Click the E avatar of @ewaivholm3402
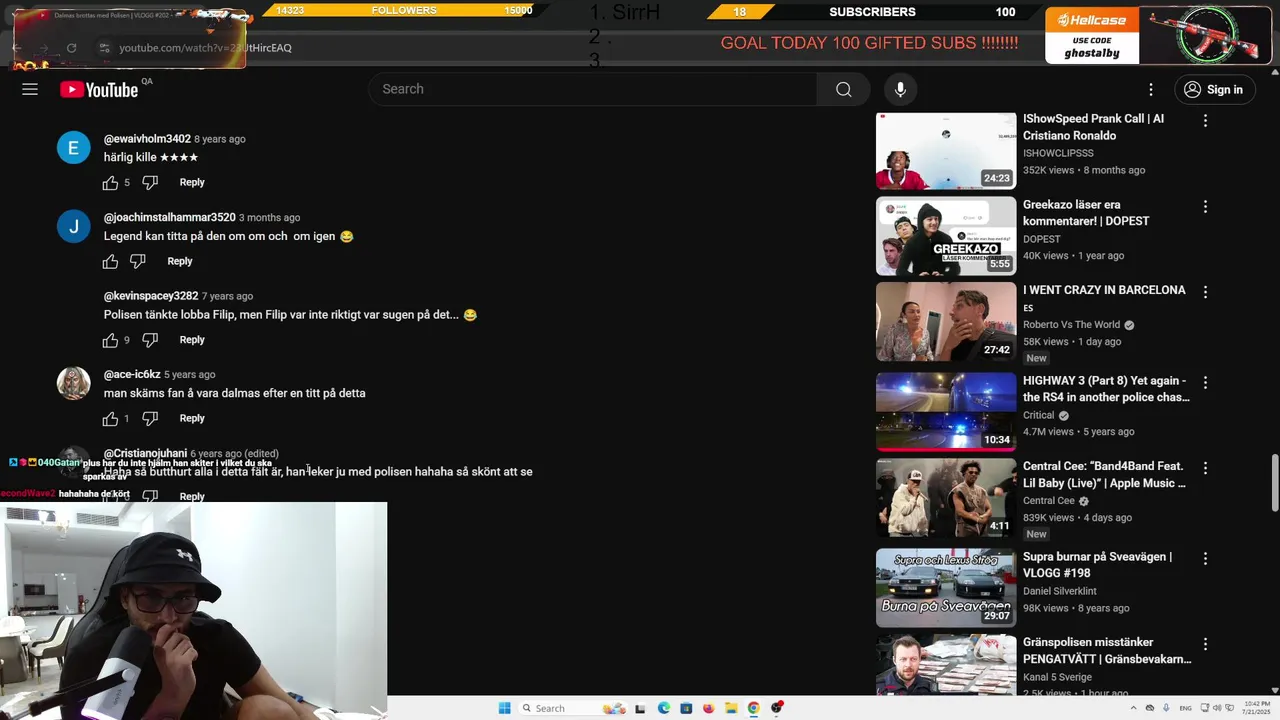 click(73, 148)
